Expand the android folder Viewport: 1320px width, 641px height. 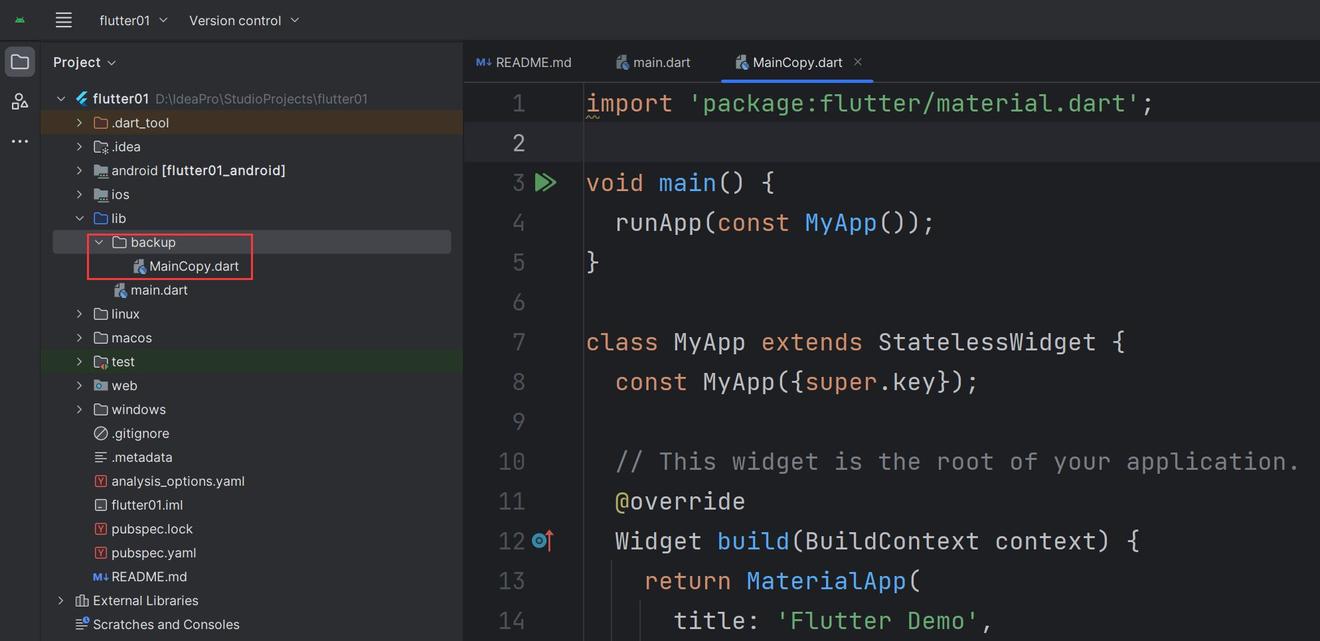pyautogui.click(x=79, y=171)
